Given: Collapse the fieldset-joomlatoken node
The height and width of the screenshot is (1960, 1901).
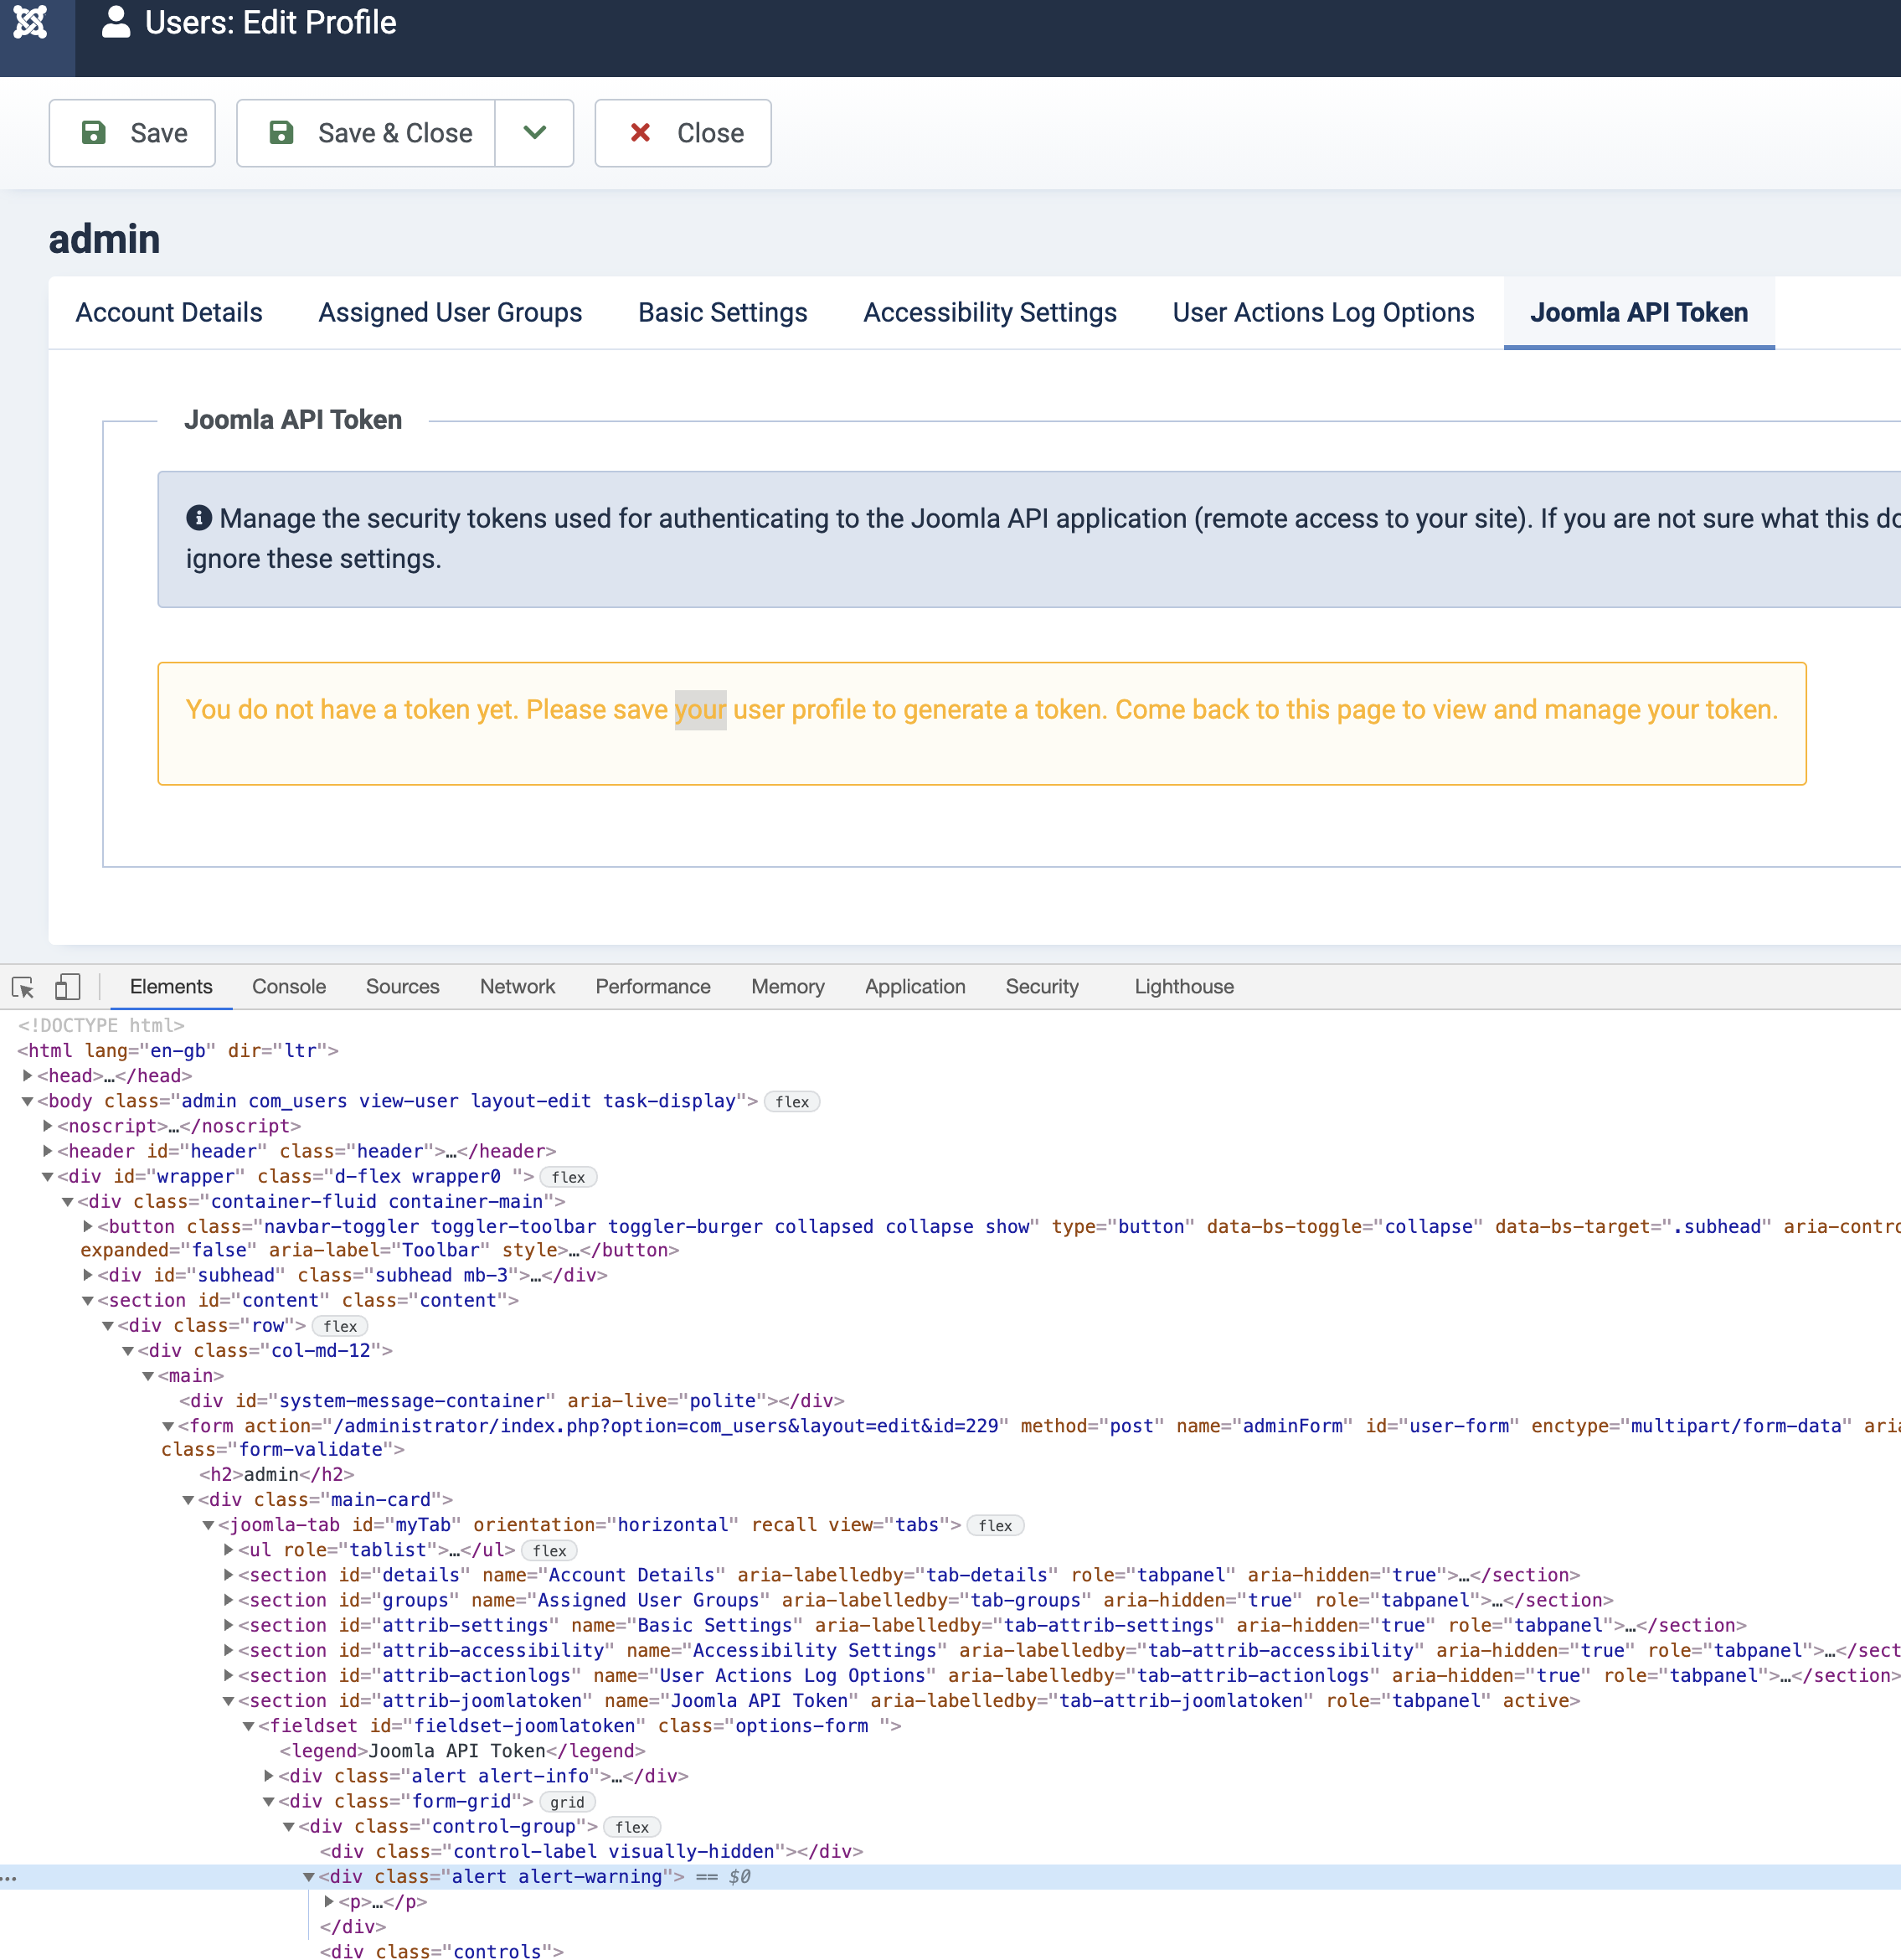Looking at the screenshot, I should (x=249, y=1726).
